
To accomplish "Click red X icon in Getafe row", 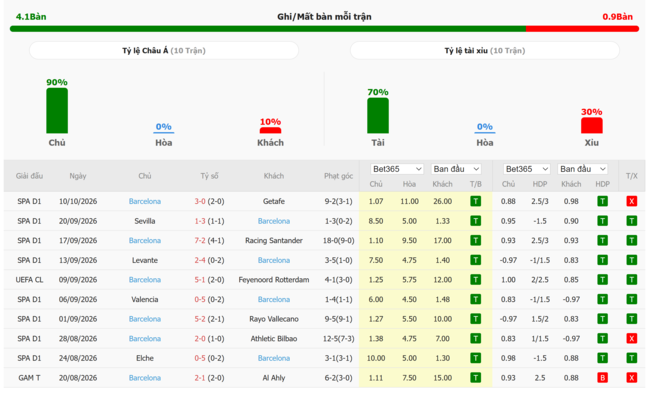I will pyautogui.click(x=631, y=201).
